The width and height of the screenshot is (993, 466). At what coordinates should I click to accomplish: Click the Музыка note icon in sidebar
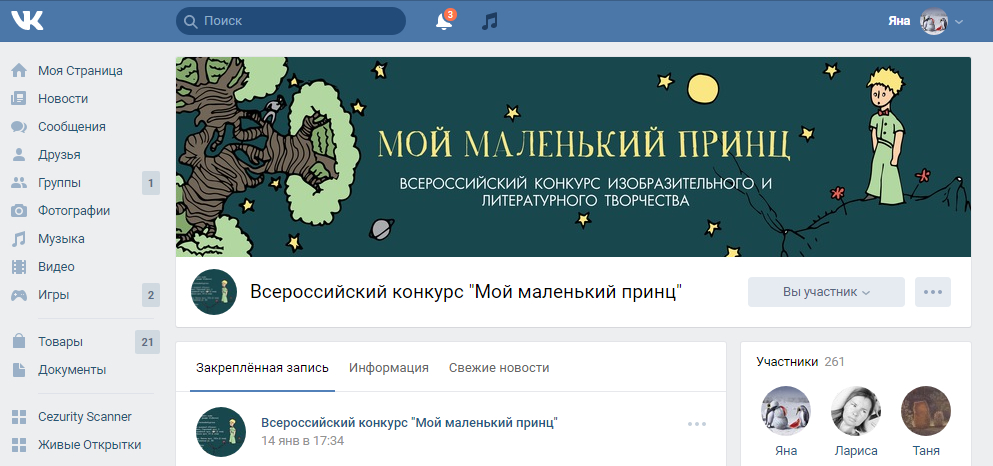19,239
